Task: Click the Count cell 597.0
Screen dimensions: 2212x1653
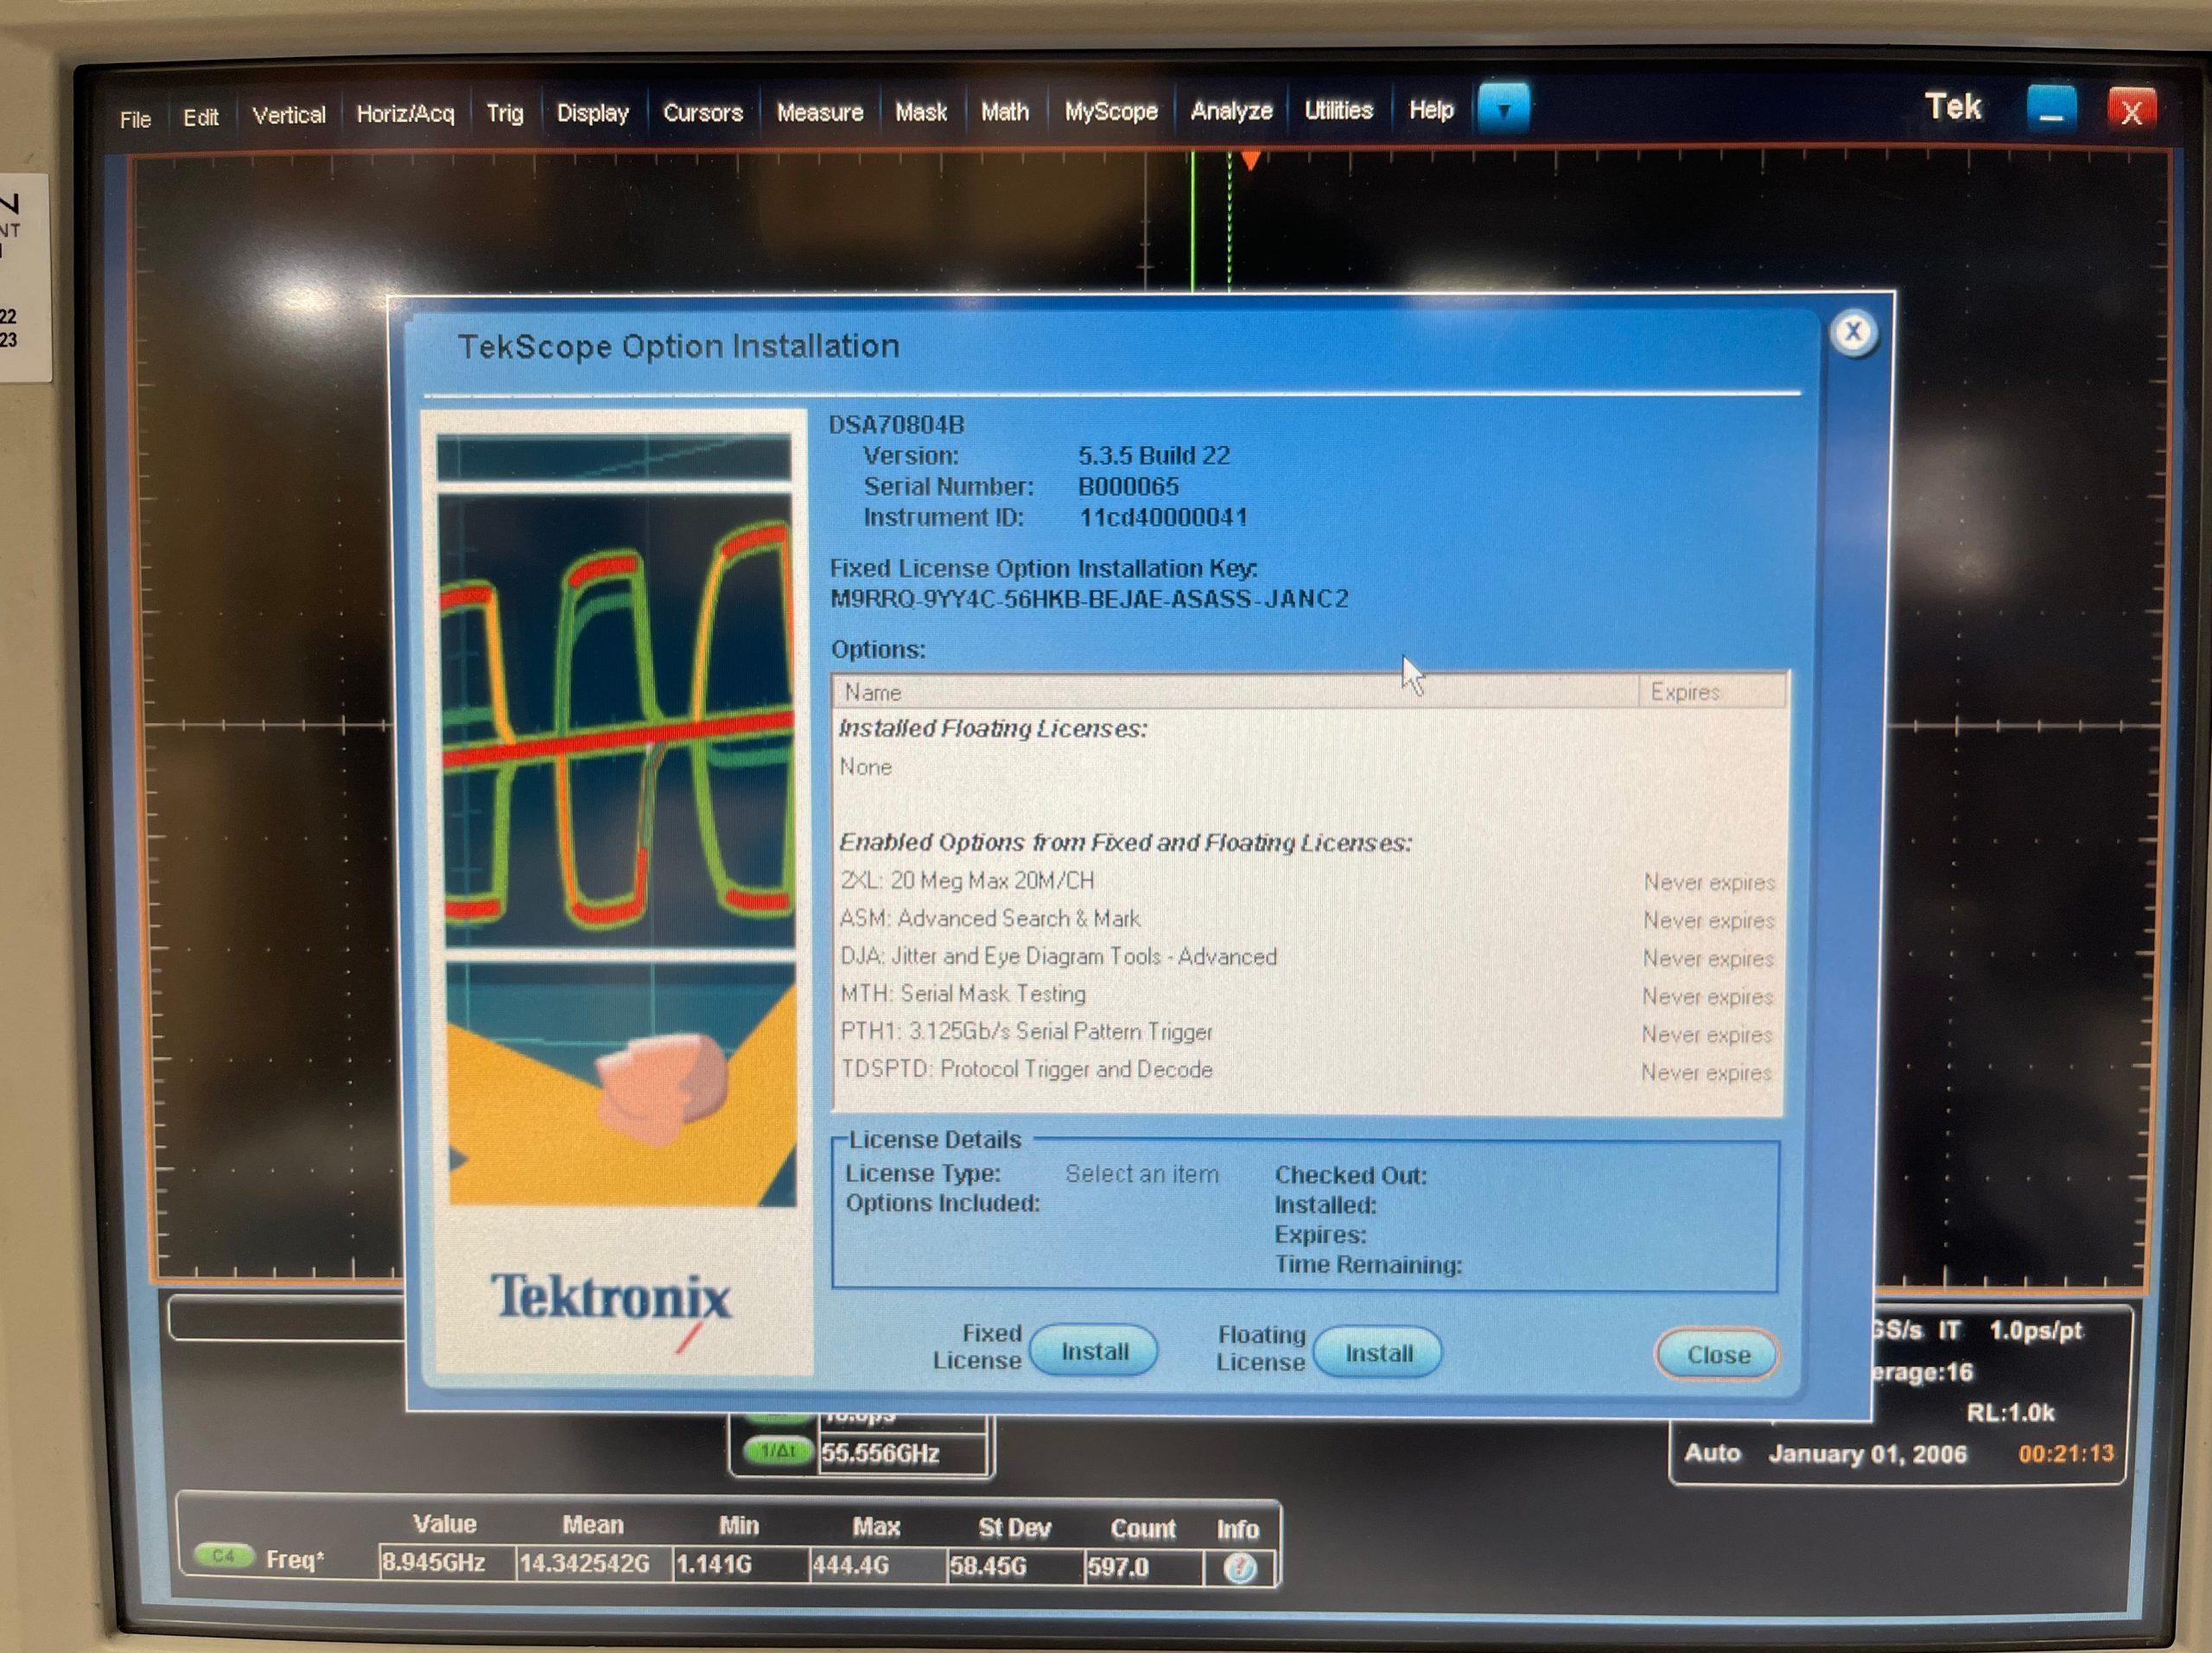Action: (x=1143, y=1567)
